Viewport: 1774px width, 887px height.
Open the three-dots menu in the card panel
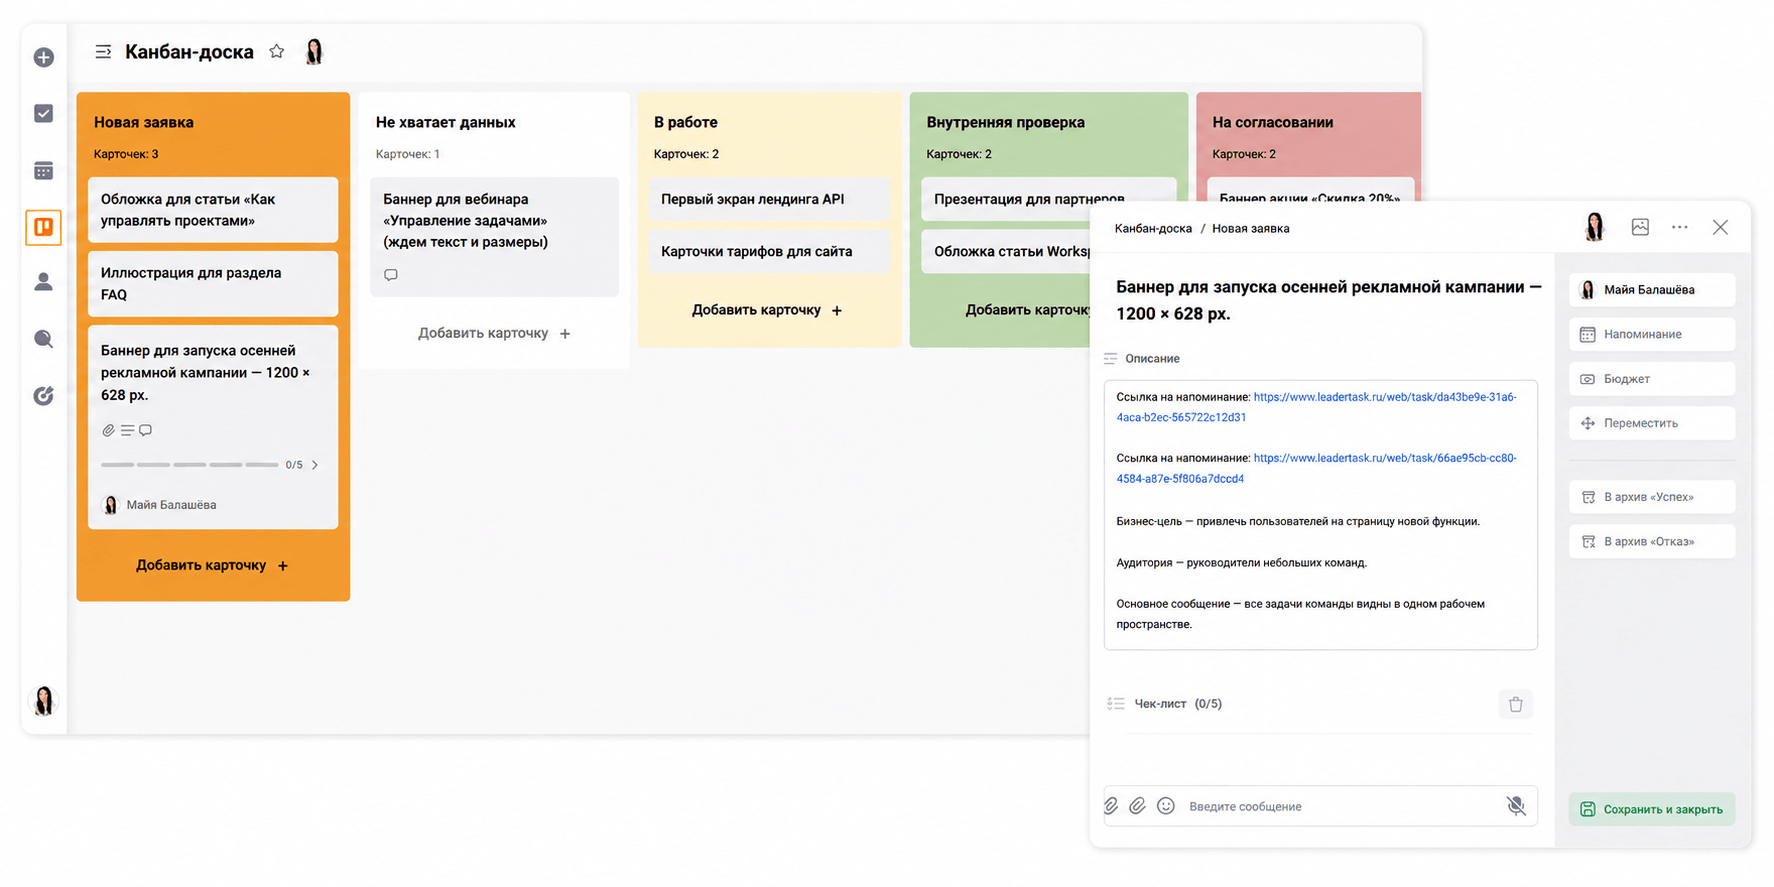point(1680,227)
